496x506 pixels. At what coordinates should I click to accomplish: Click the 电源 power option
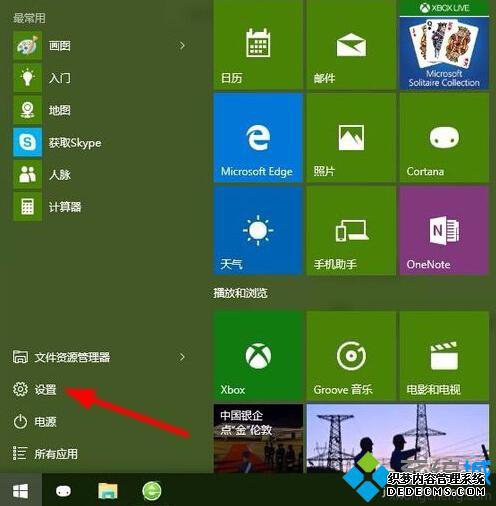[x=35, y=422]
